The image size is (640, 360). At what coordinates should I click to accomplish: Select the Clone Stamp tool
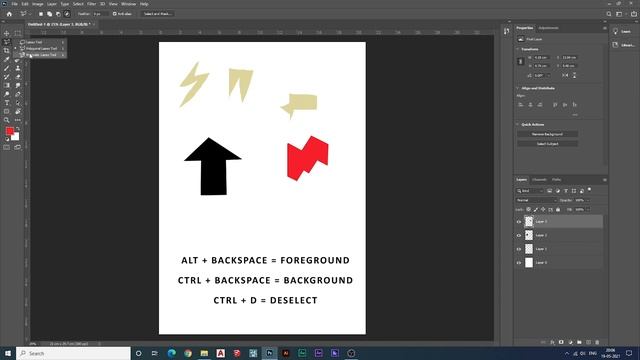[18, 68]
